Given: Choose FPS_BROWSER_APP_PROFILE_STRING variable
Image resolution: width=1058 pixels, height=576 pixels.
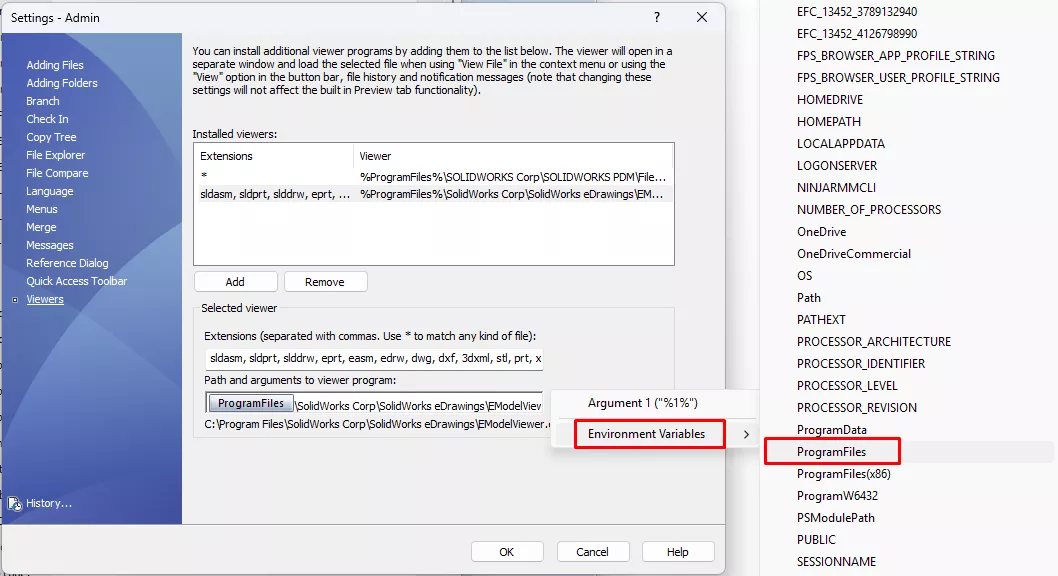Looking at the screenshot, I should point(895,56).
